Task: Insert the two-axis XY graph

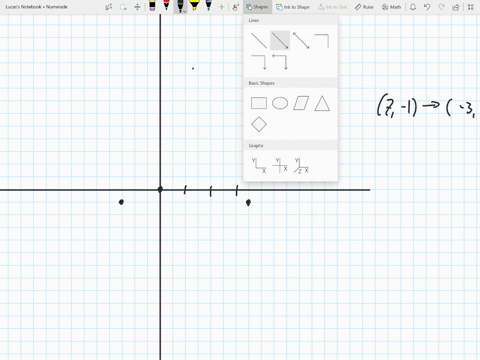Action: click(259, 165)
